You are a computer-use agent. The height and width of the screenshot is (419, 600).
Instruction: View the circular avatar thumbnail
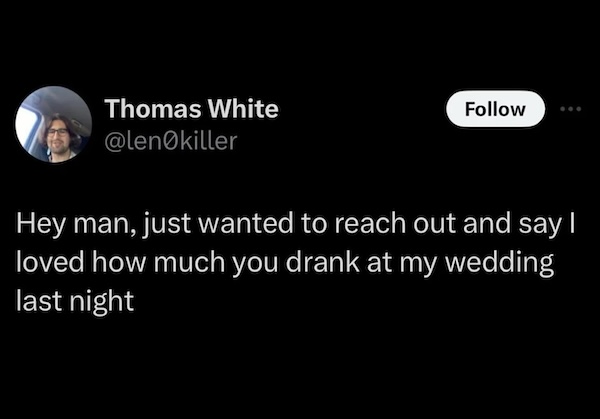tap(54, 124)
